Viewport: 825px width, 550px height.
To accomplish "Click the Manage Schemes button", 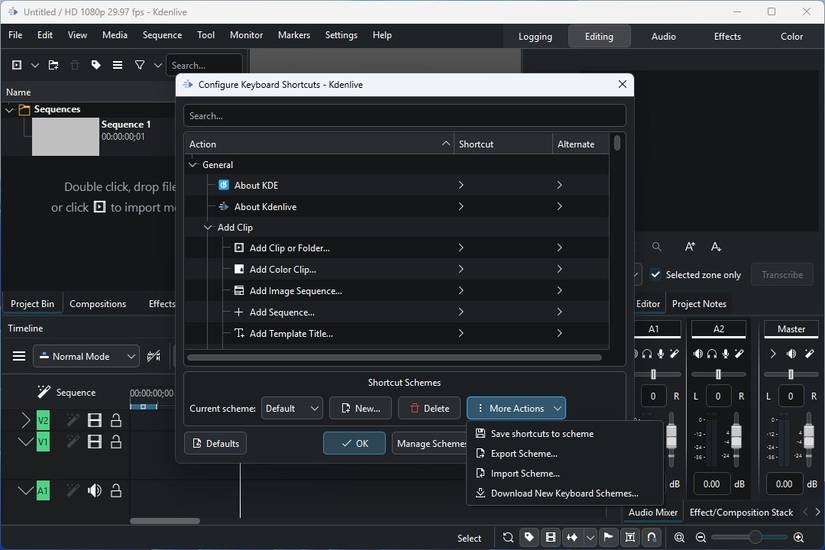I will pos(430,444).
